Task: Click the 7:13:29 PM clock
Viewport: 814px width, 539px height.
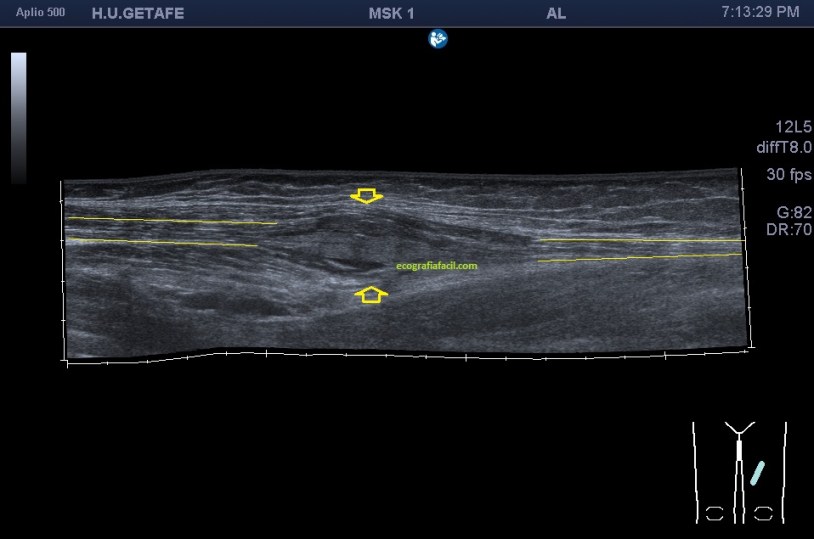Action: [759, 13]
